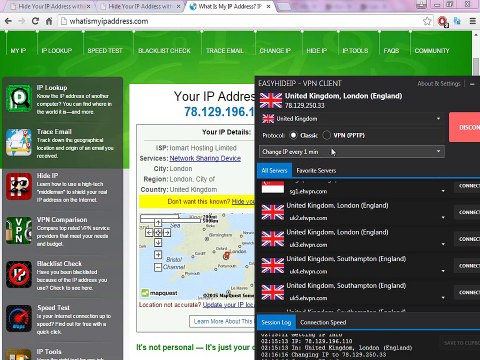
Task: Expand the sg1.ehvpn.com server arrow
Action: tap(443, 191)
